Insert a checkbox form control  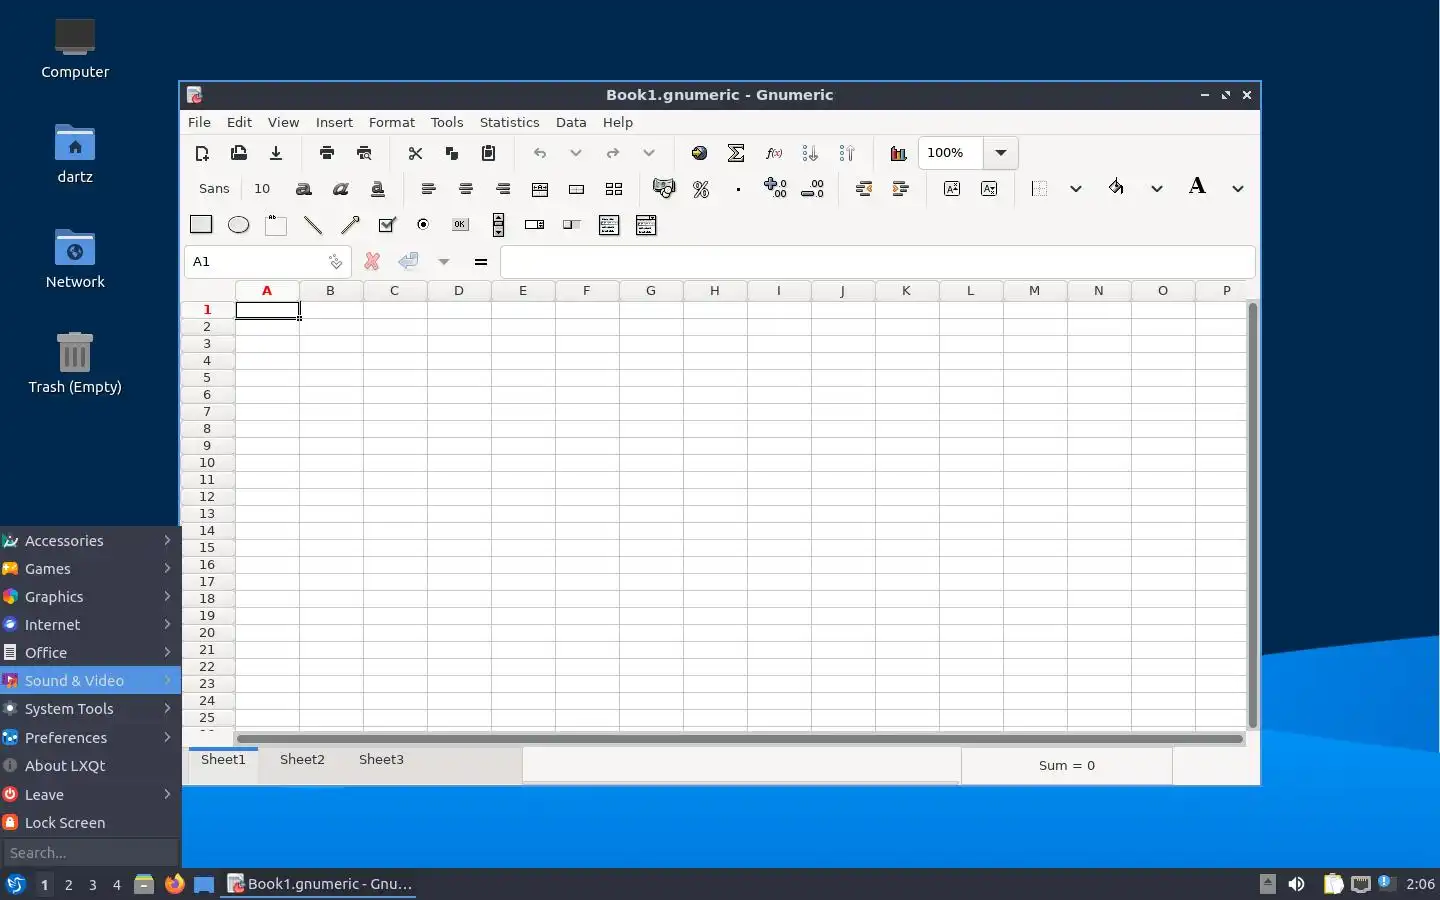[x=387, y=225]
